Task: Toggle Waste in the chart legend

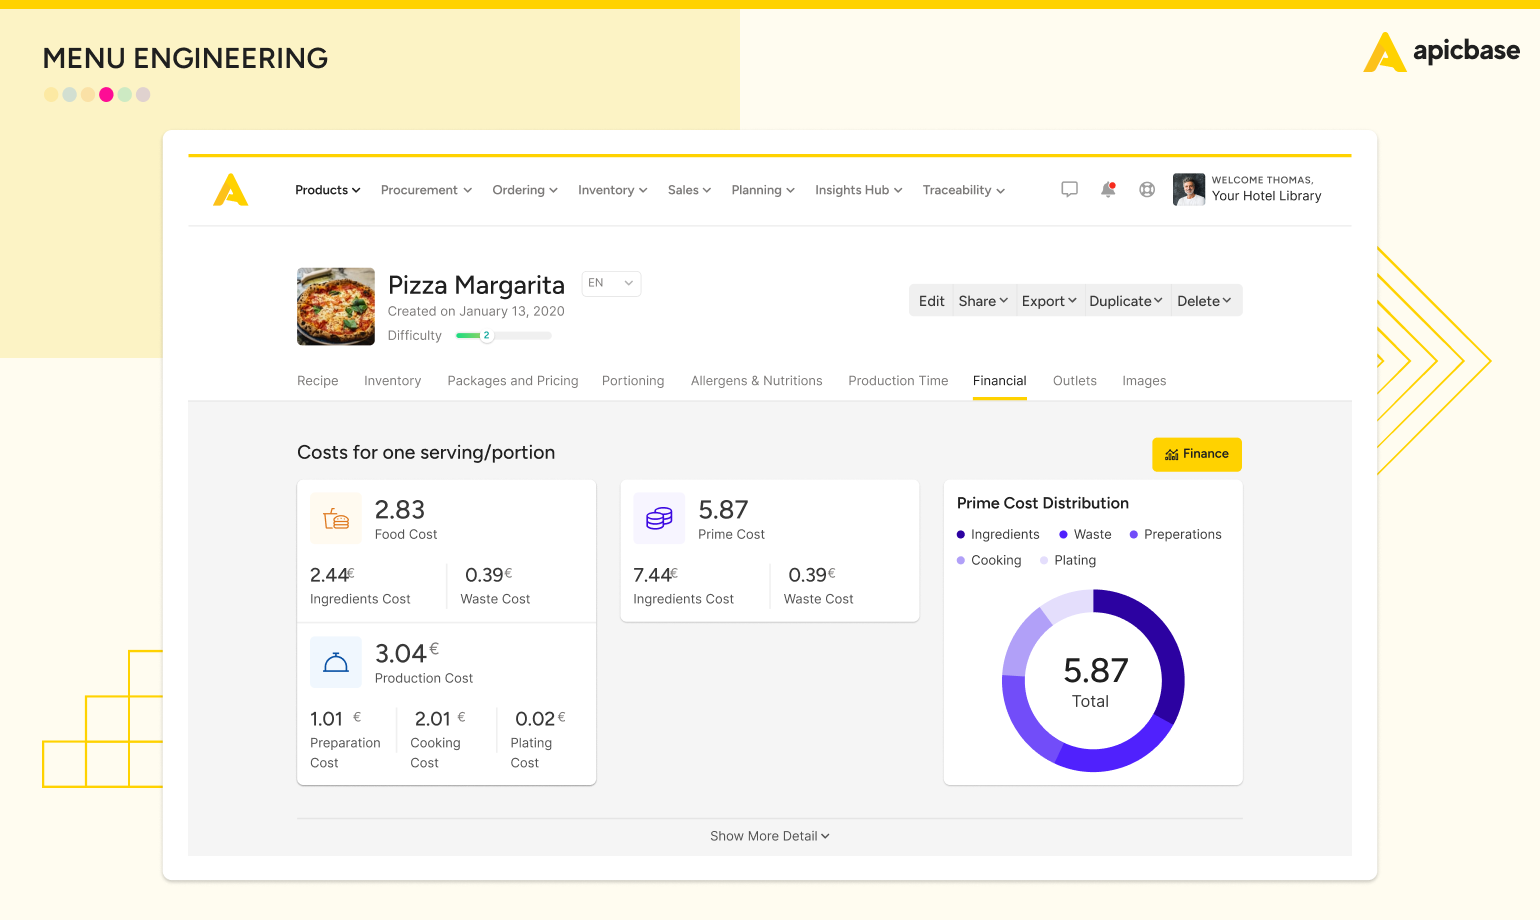Action: point(1085,535)
